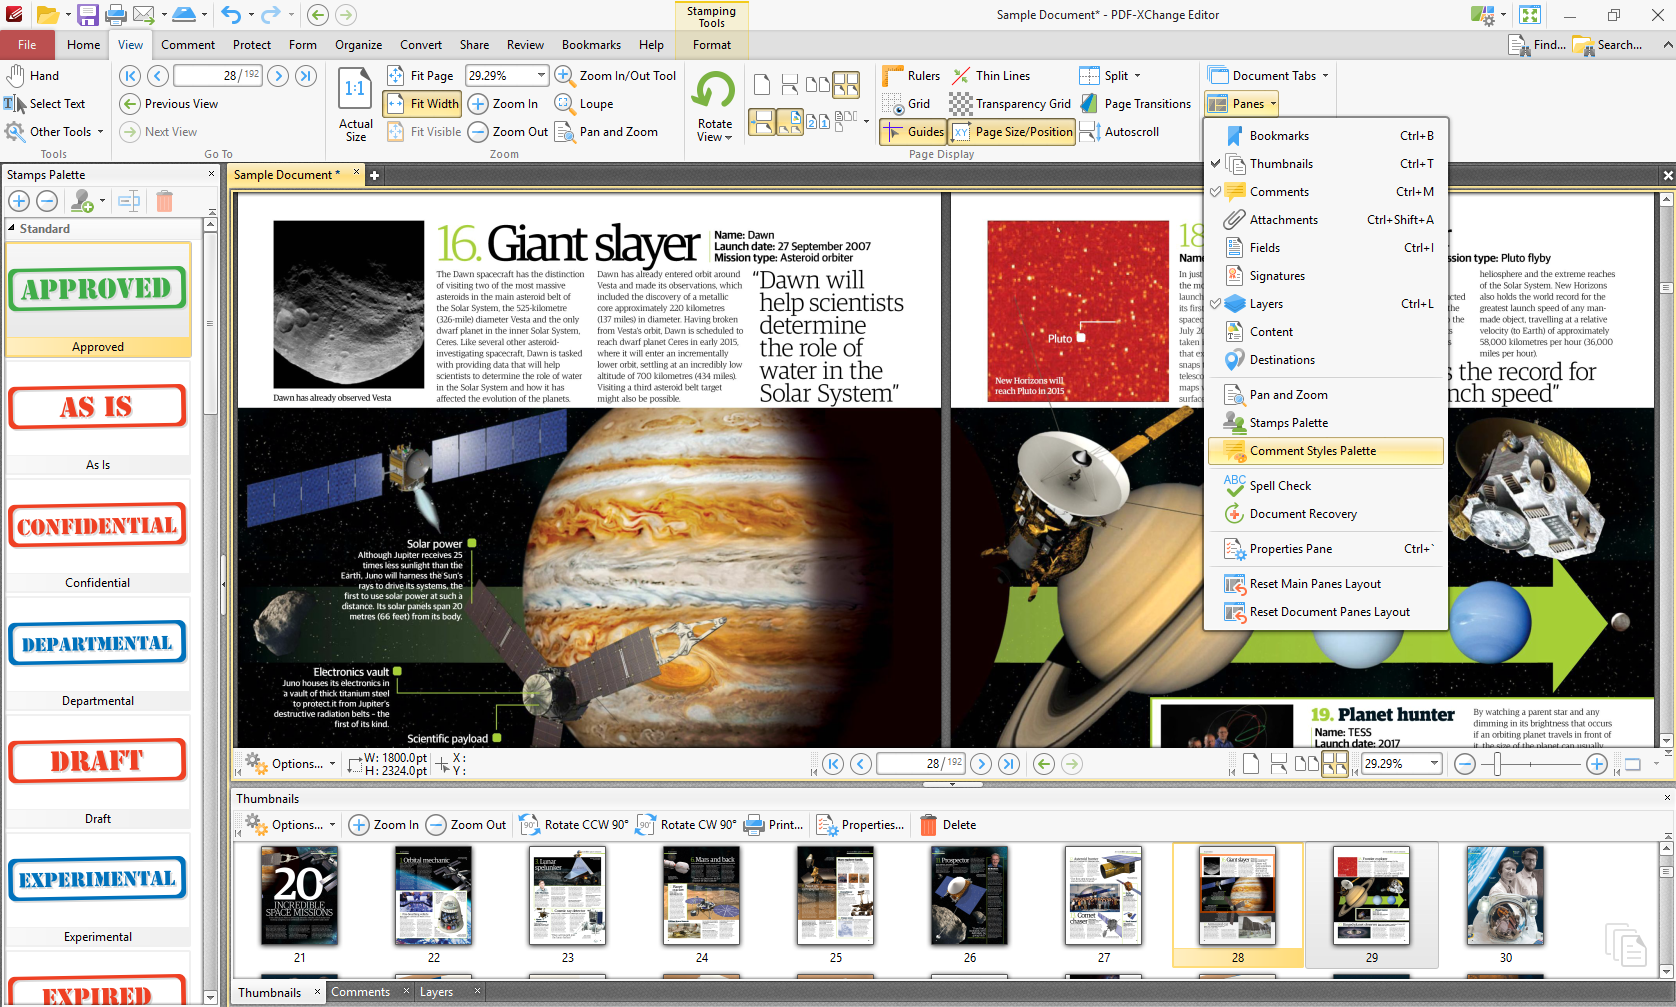Click the Save icon in title bar

tap(88, 15)
